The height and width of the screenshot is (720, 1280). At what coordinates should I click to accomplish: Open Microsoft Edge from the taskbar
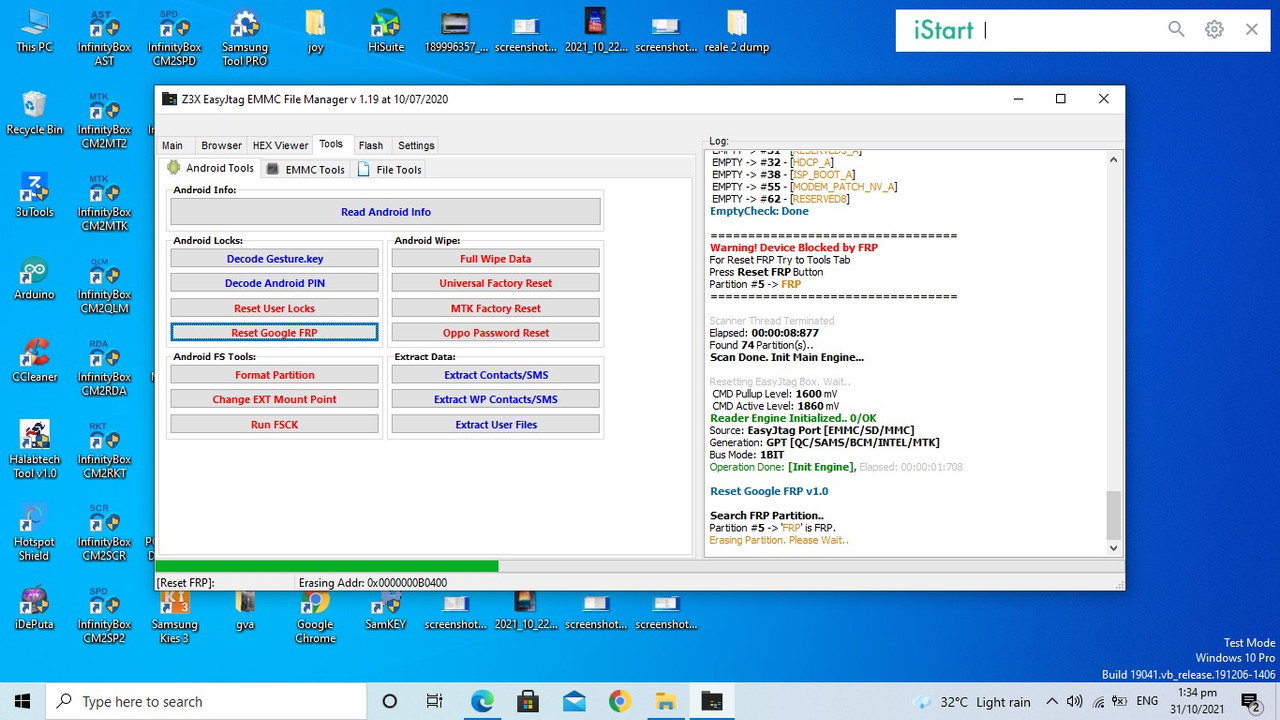482,701
